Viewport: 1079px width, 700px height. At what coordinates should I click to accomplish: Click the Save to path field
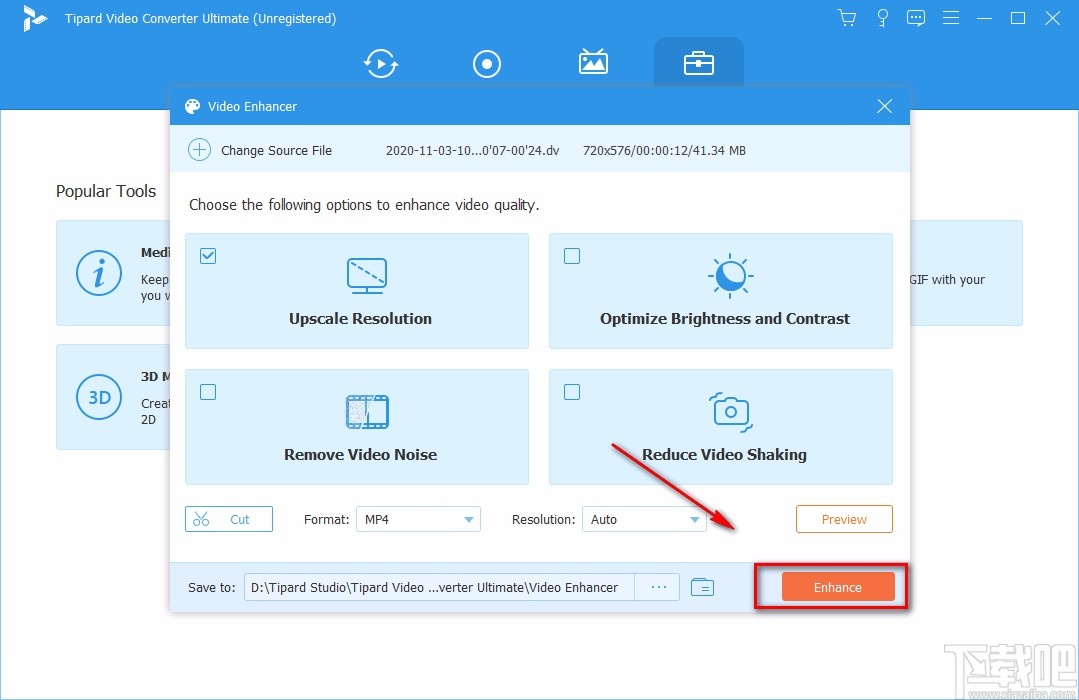click(437, 587)
